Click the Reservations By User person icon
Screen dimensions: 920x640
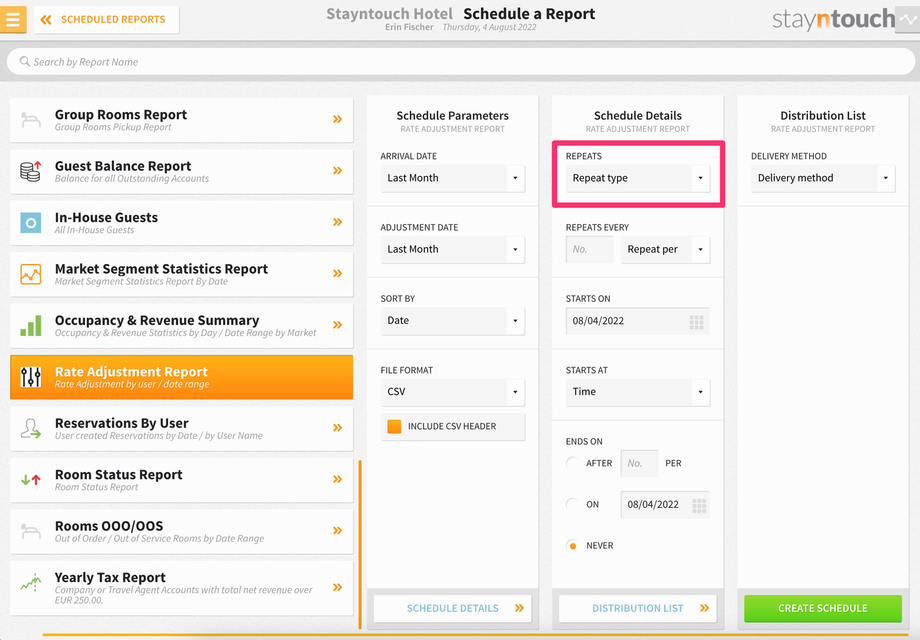(x=31, y=428)
